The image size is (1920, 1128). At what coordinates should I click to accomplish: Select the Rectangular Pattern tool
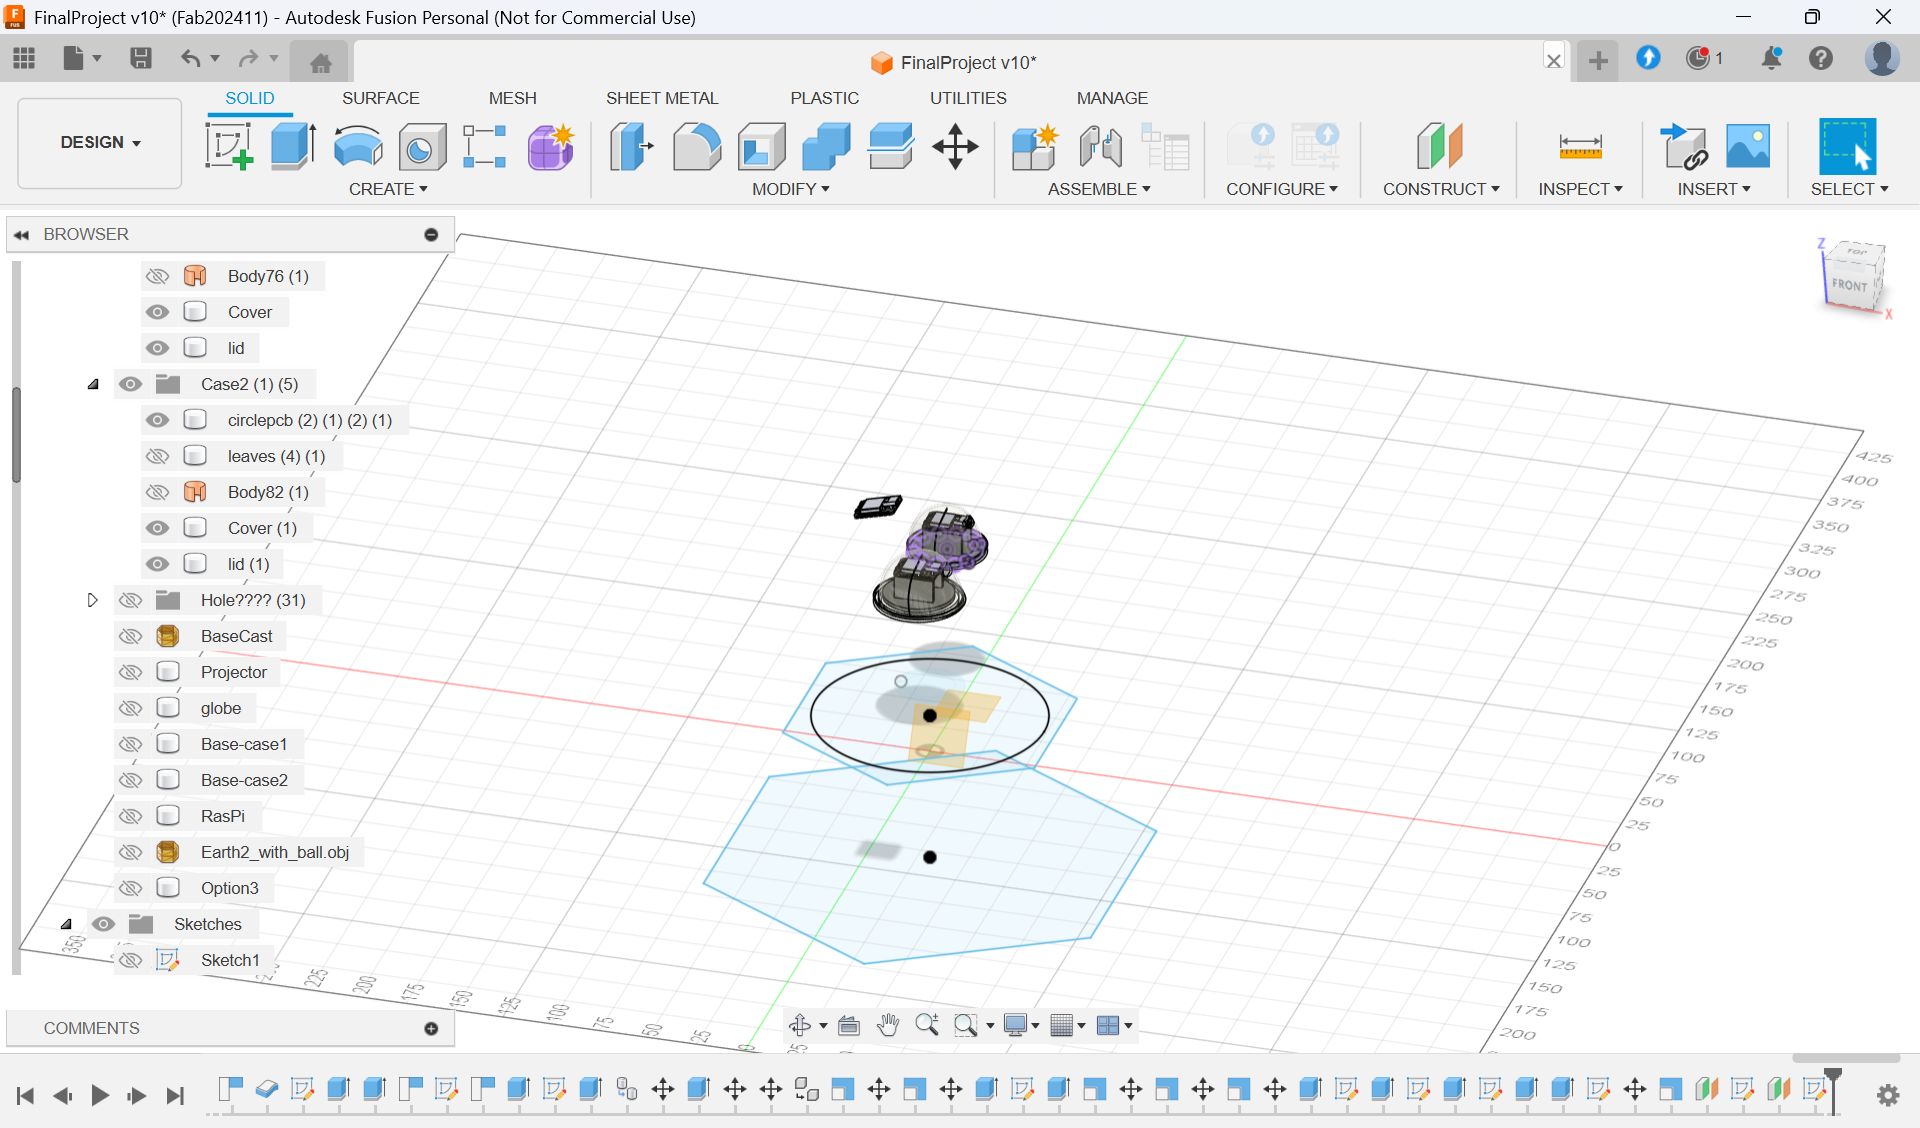coord(485,146)
